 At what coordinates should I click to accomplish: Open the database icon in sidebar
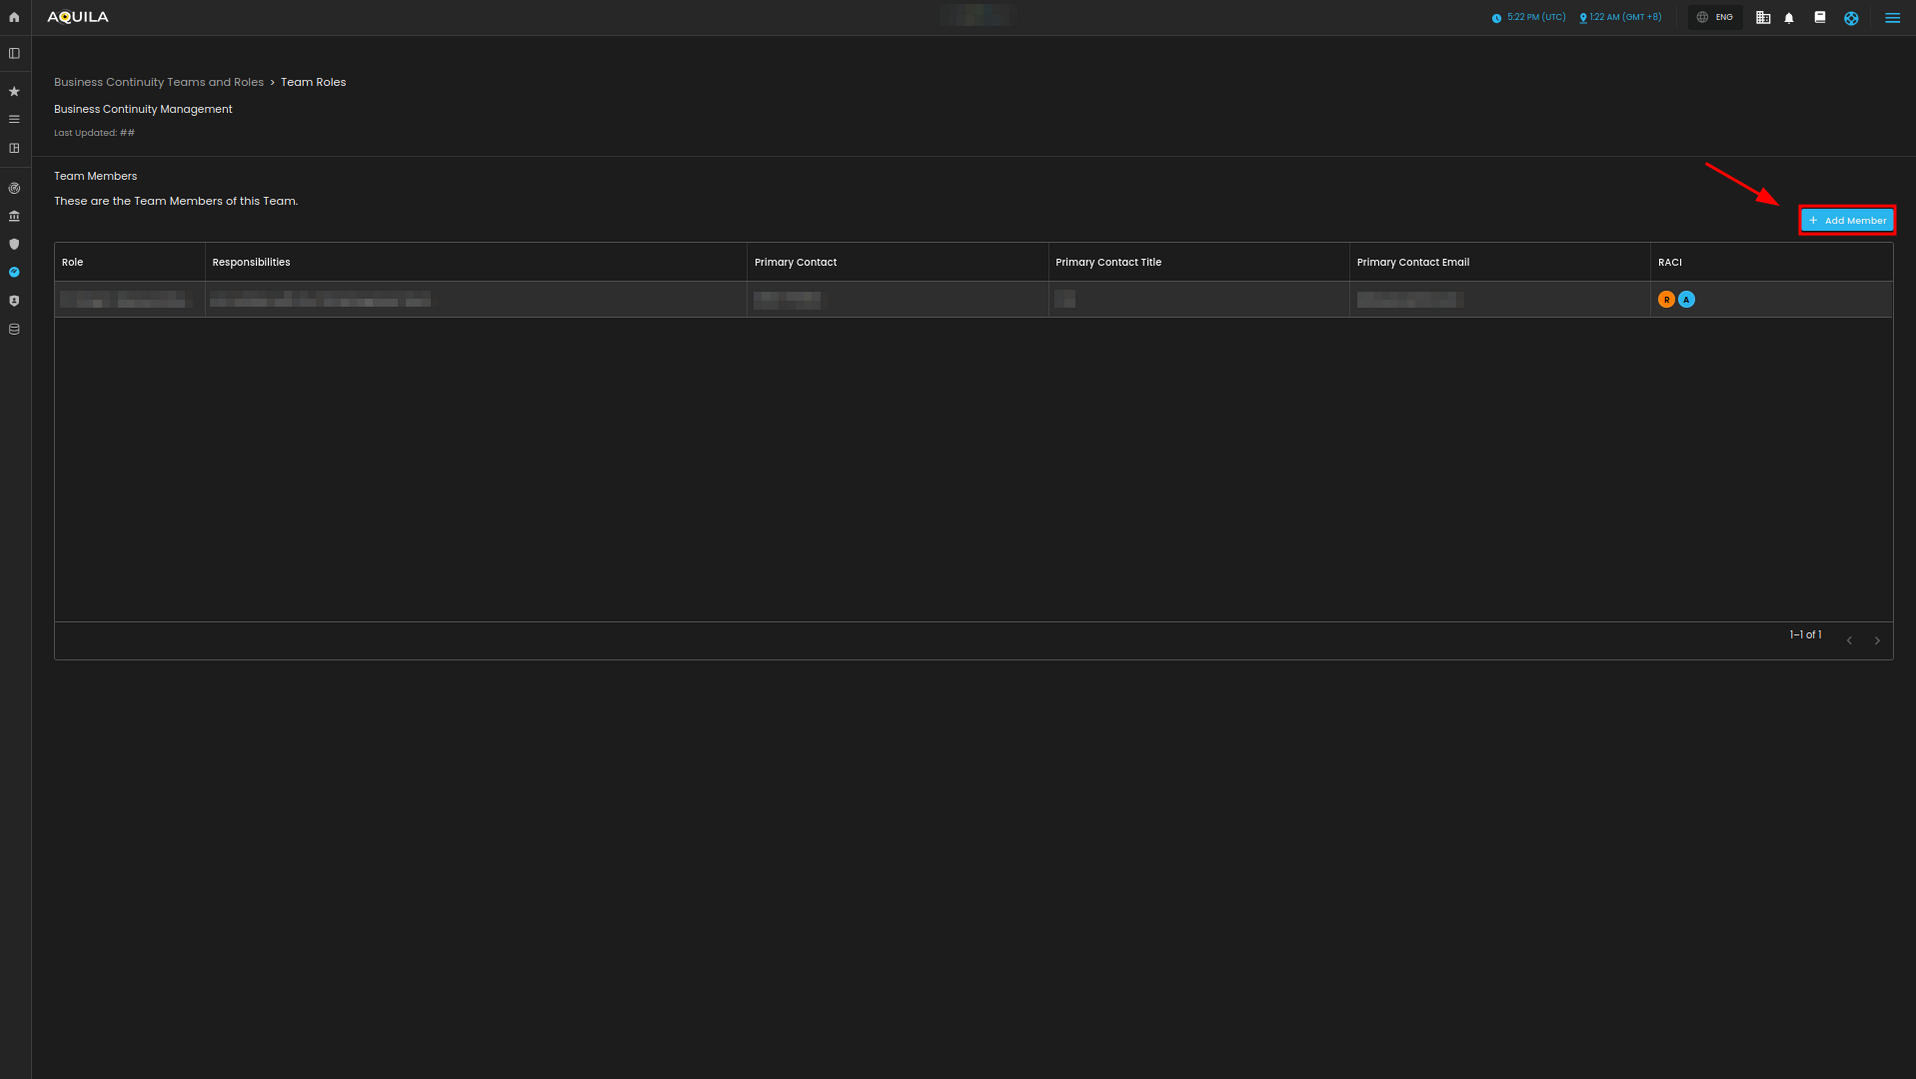click(x=14, y=329)
